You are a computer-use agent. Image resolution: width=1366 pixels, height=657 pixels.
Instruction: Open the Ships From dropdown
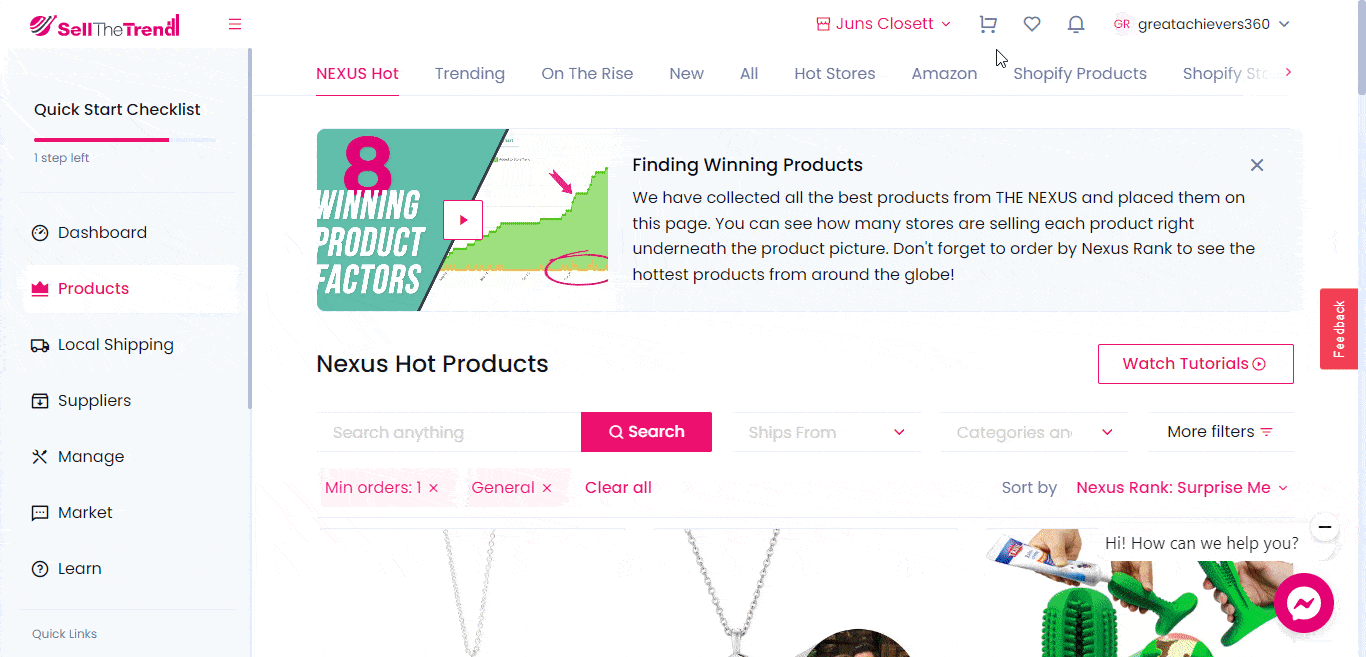[x=827, y=432]
